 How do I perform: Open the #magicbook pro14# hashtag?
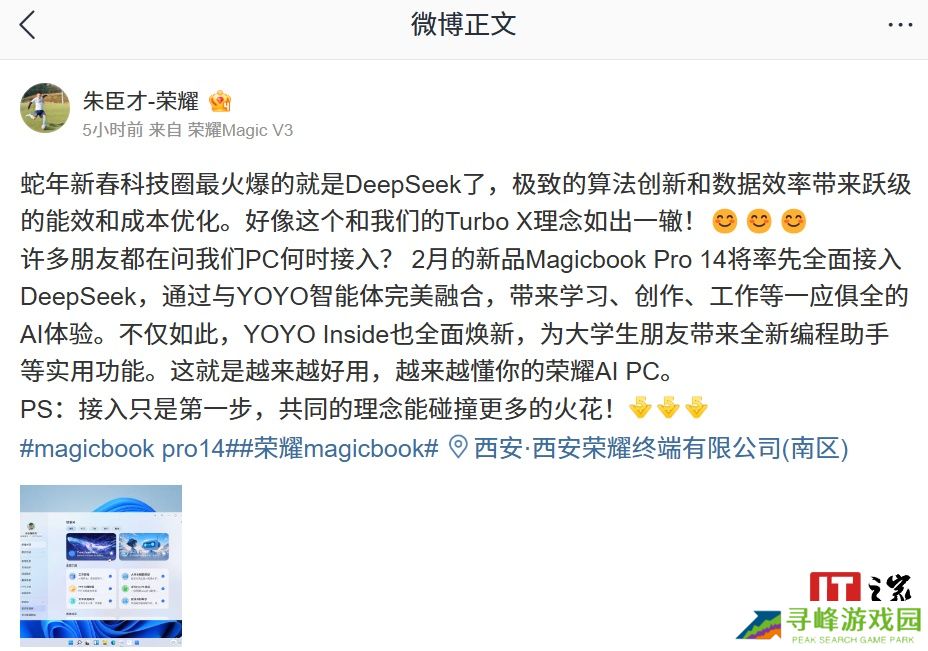pos(123,448)
